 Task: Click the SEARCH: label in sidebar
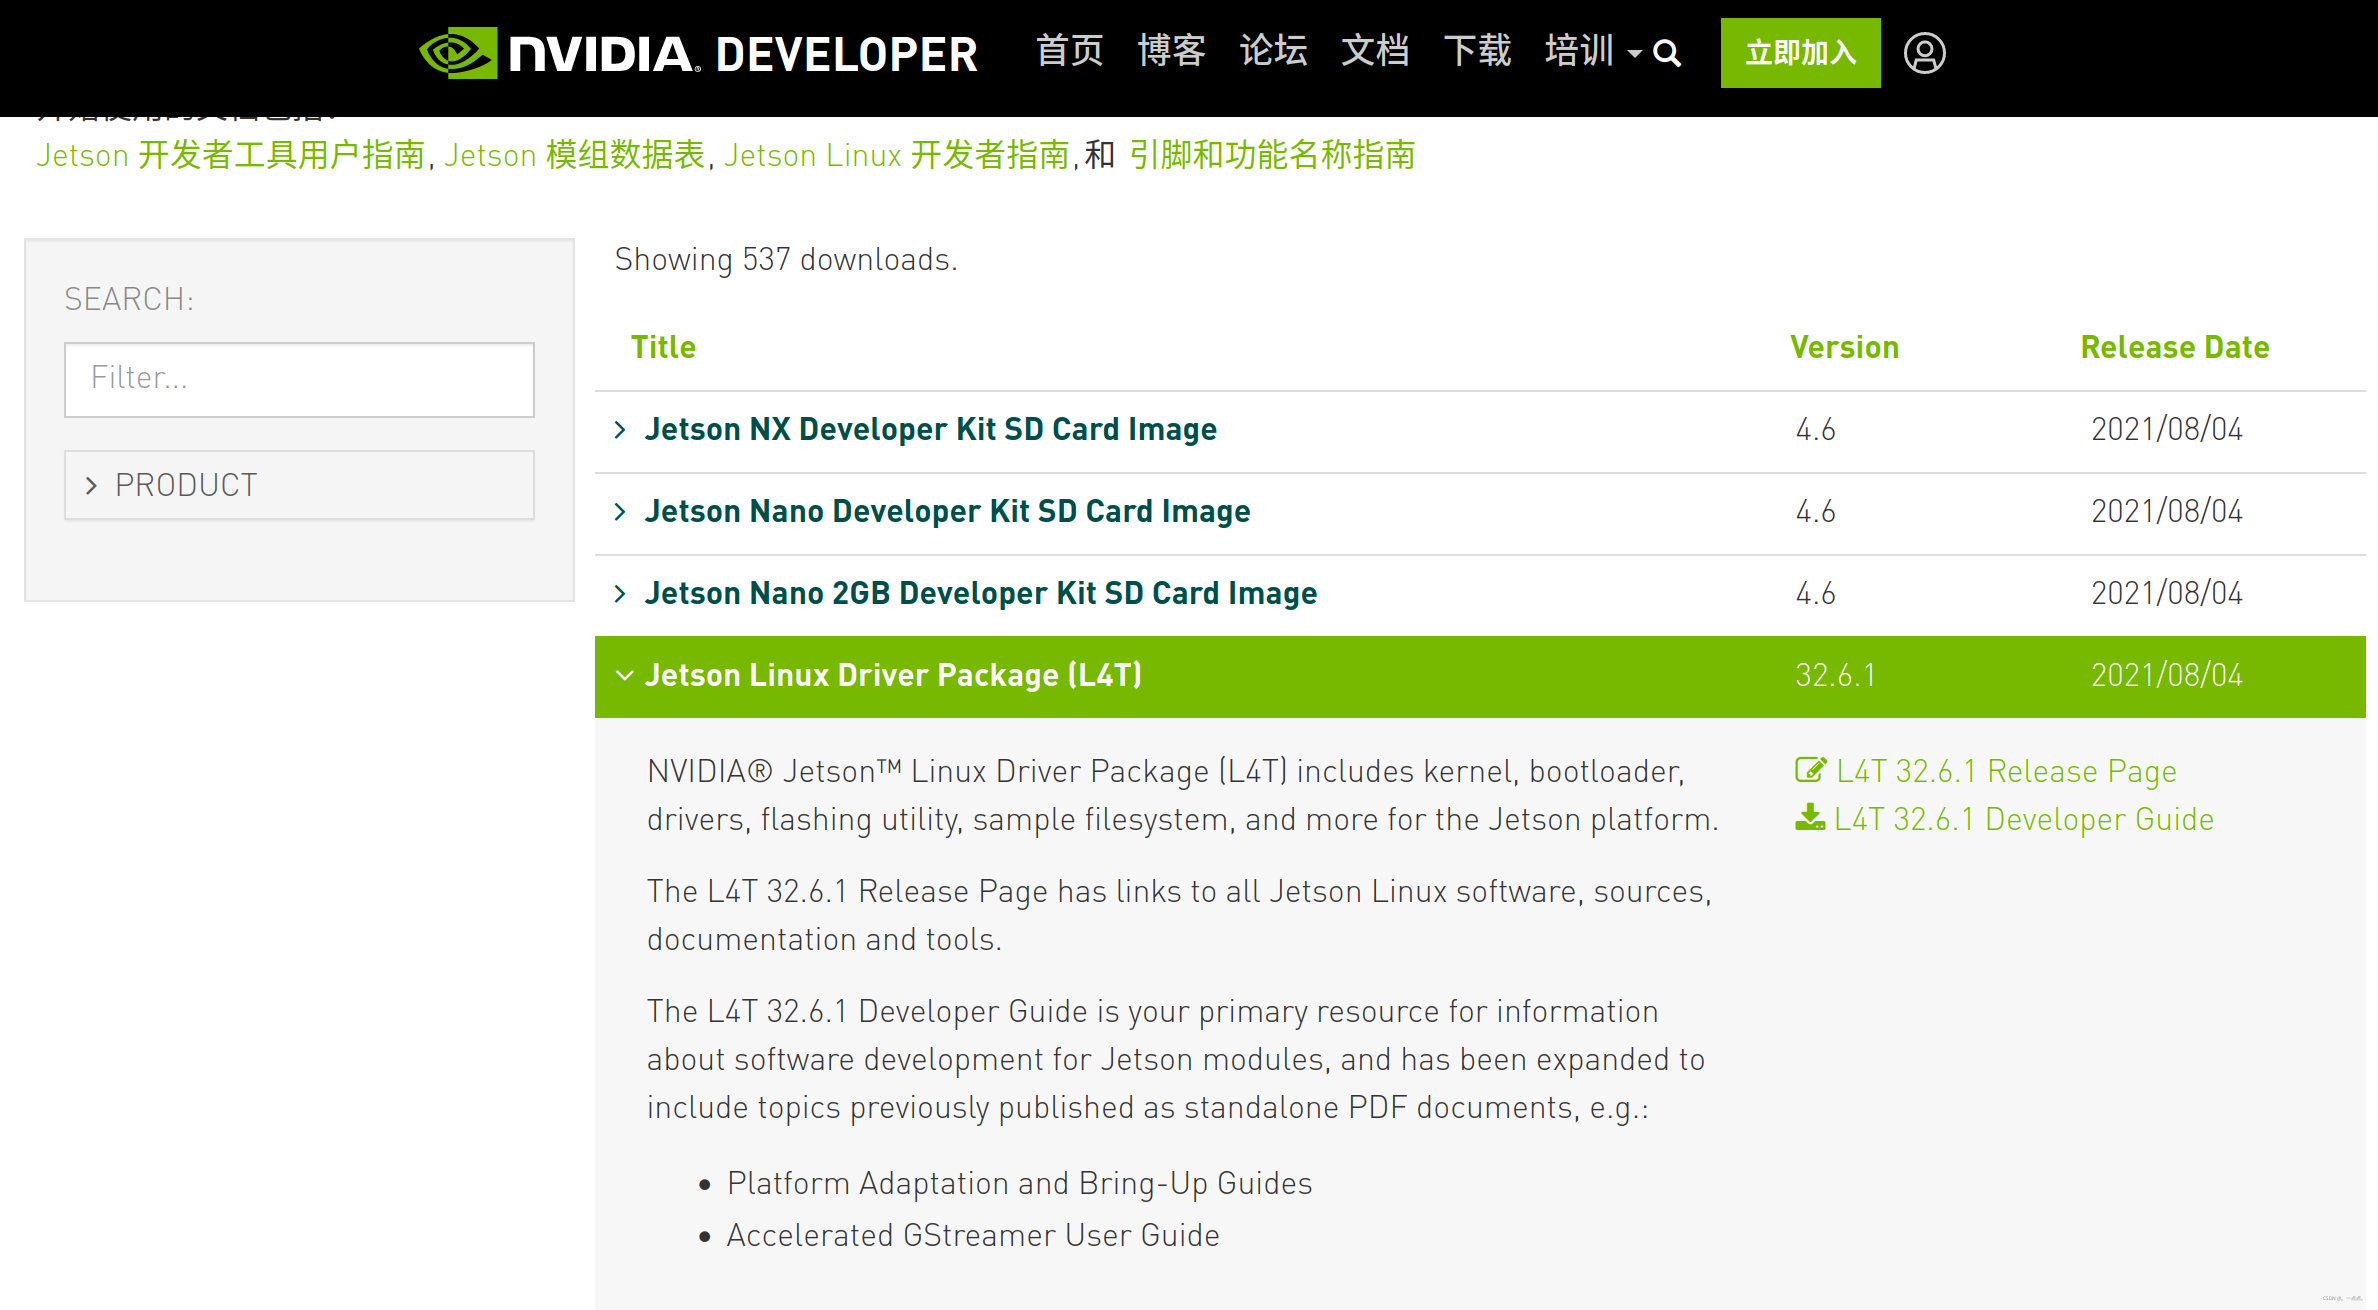click(129, 299)
